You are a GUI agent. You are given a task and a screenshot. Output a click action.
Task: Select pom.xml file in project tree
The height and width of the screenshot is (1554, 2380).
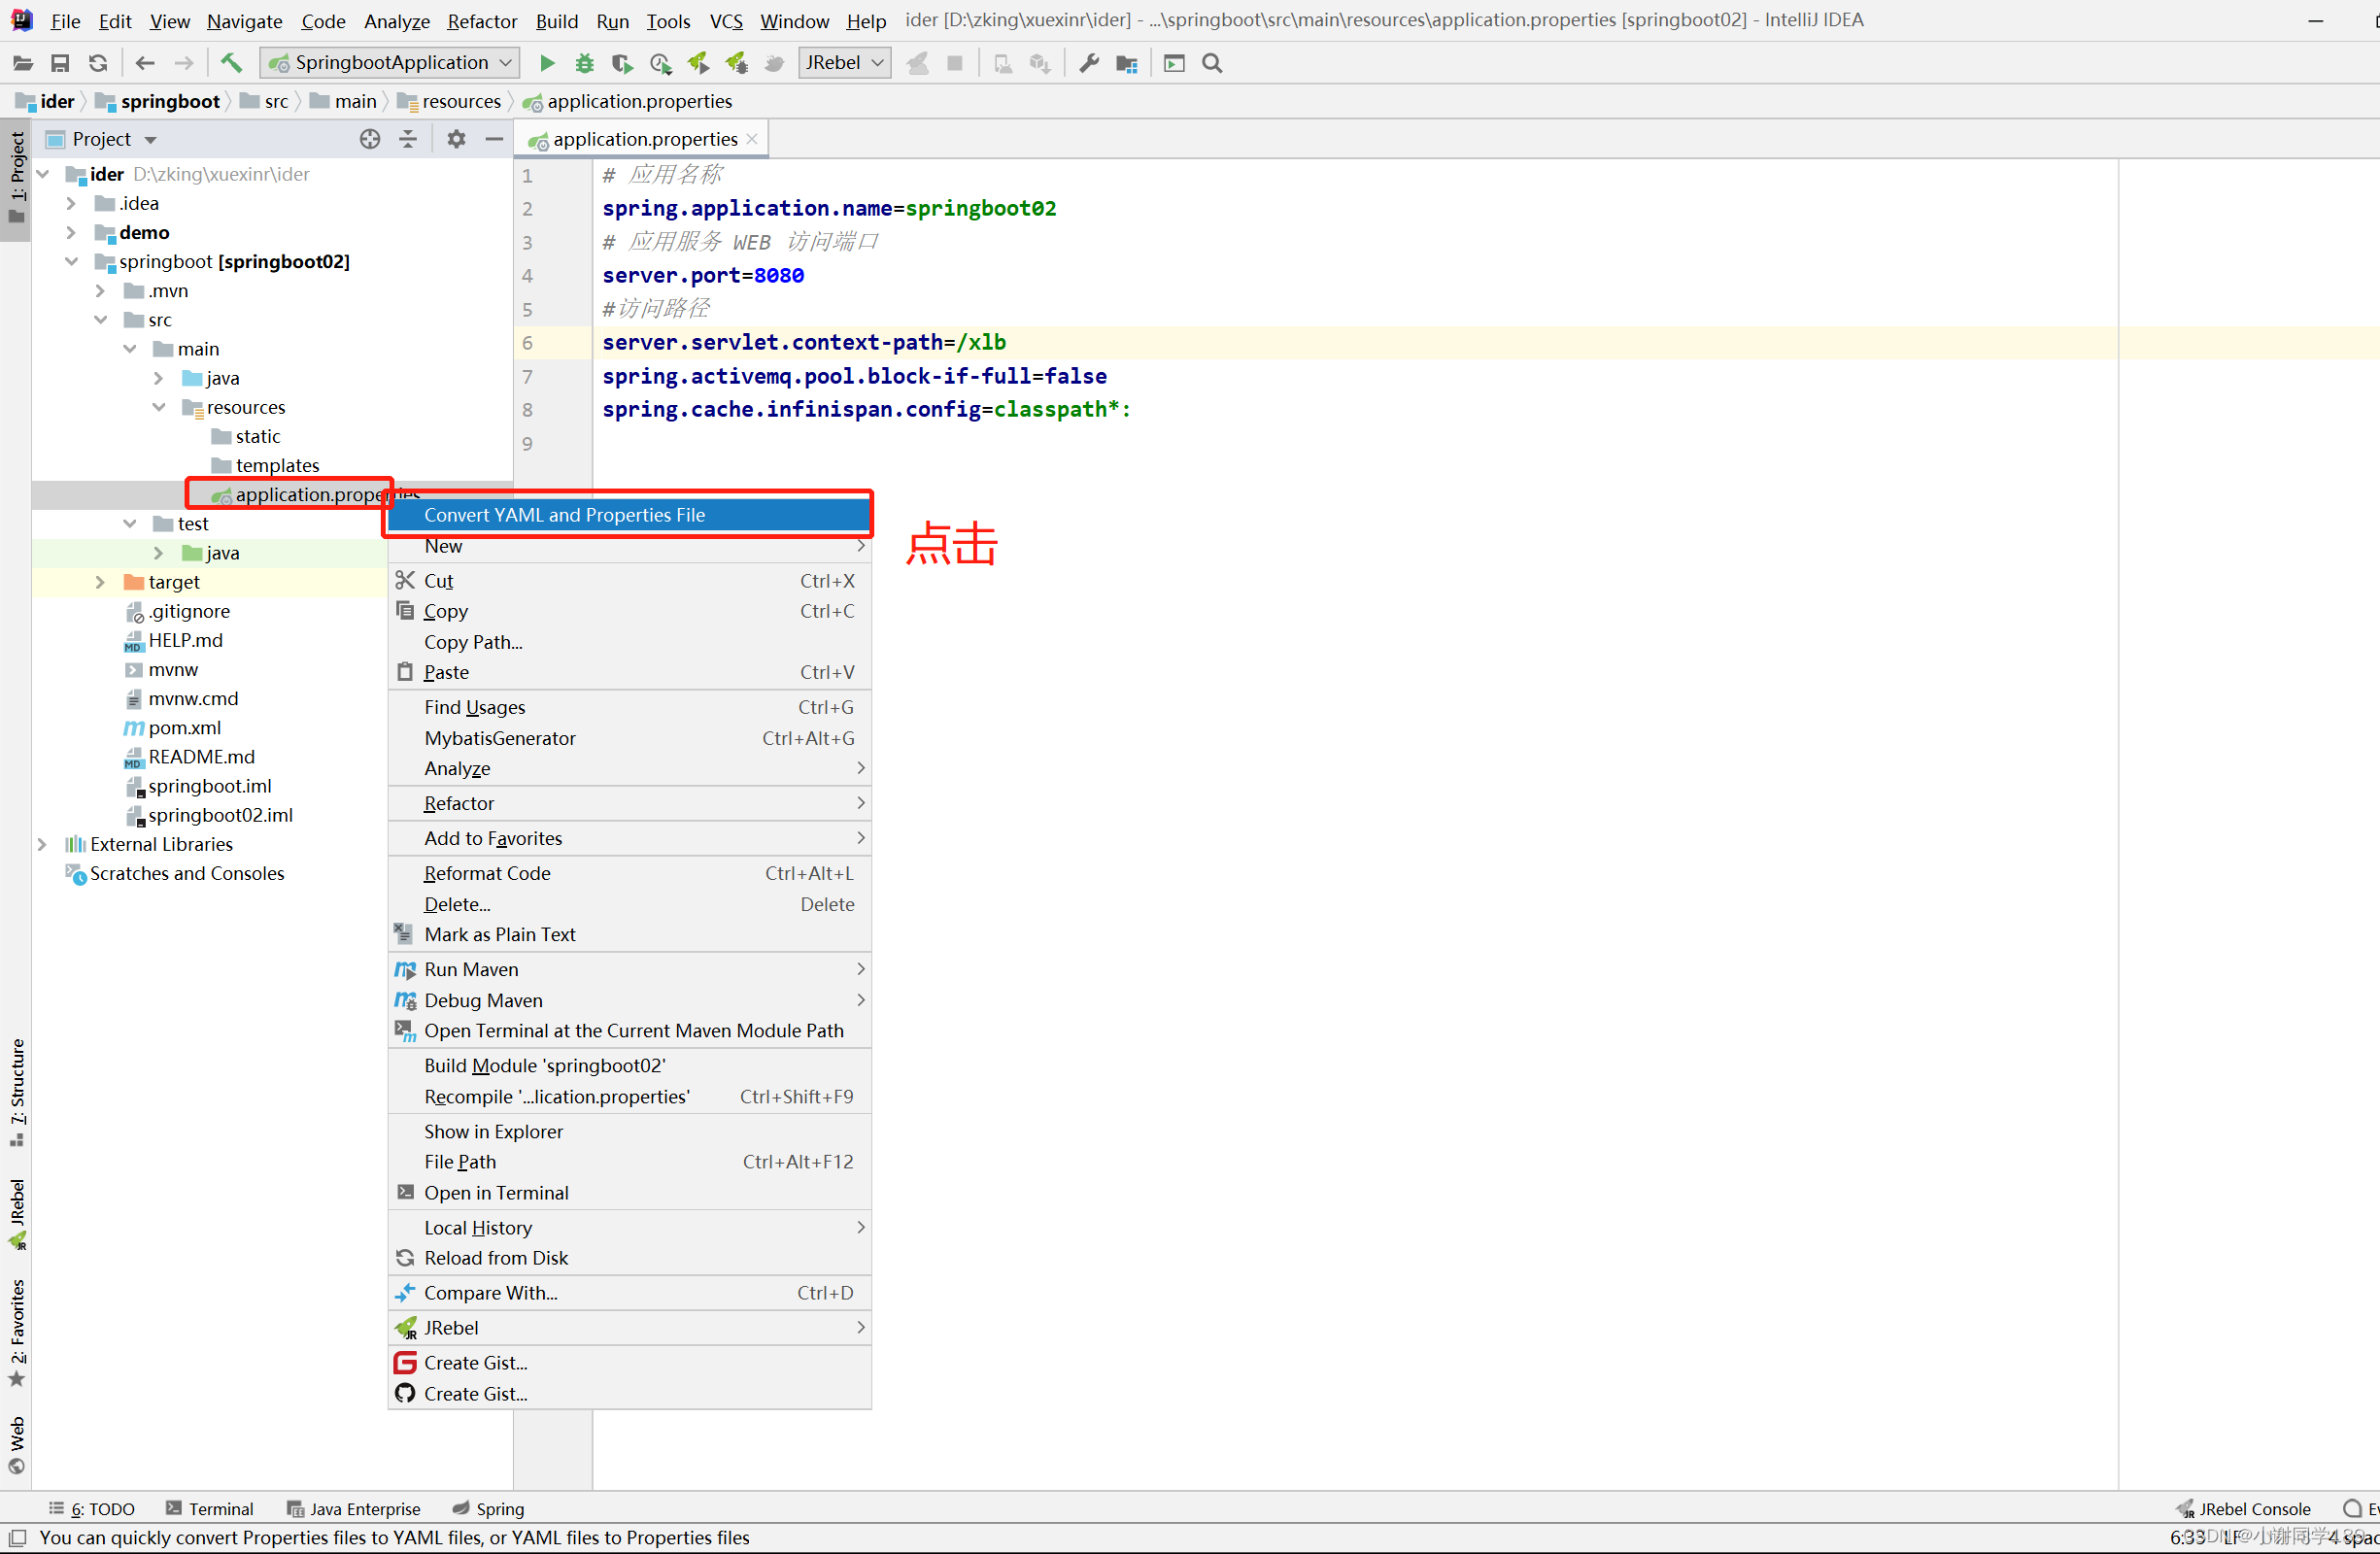point(184,728)
